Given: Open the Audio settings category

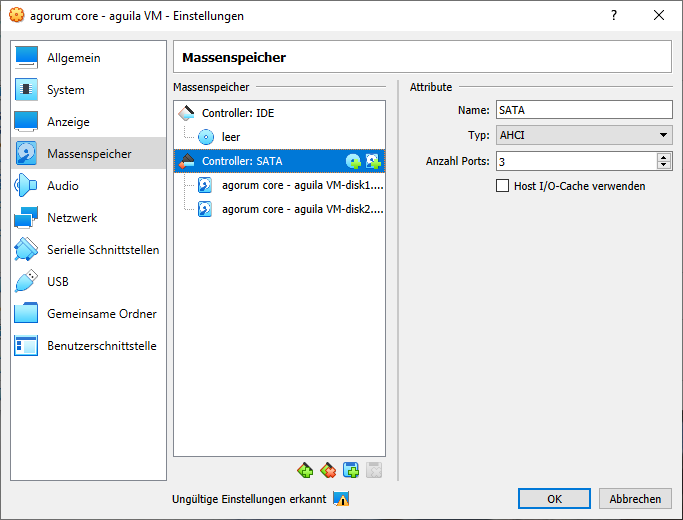Looking at the screenshot, I should tap(88, 186).
